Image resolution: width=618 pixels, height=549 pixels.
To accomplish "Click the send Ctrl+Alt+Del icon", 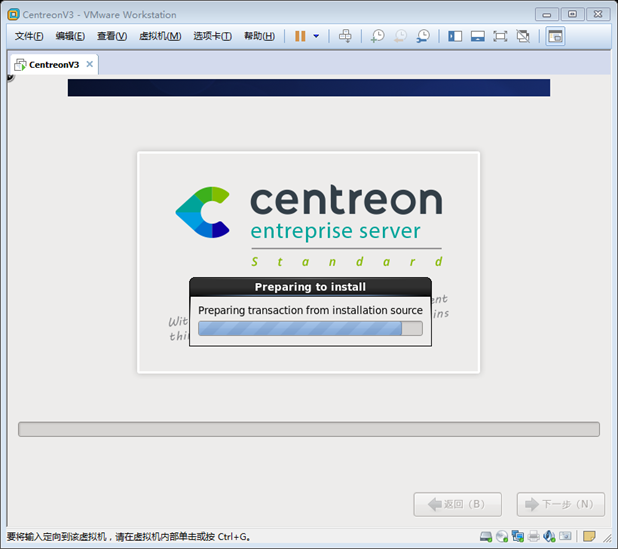I will pos(345,36).
